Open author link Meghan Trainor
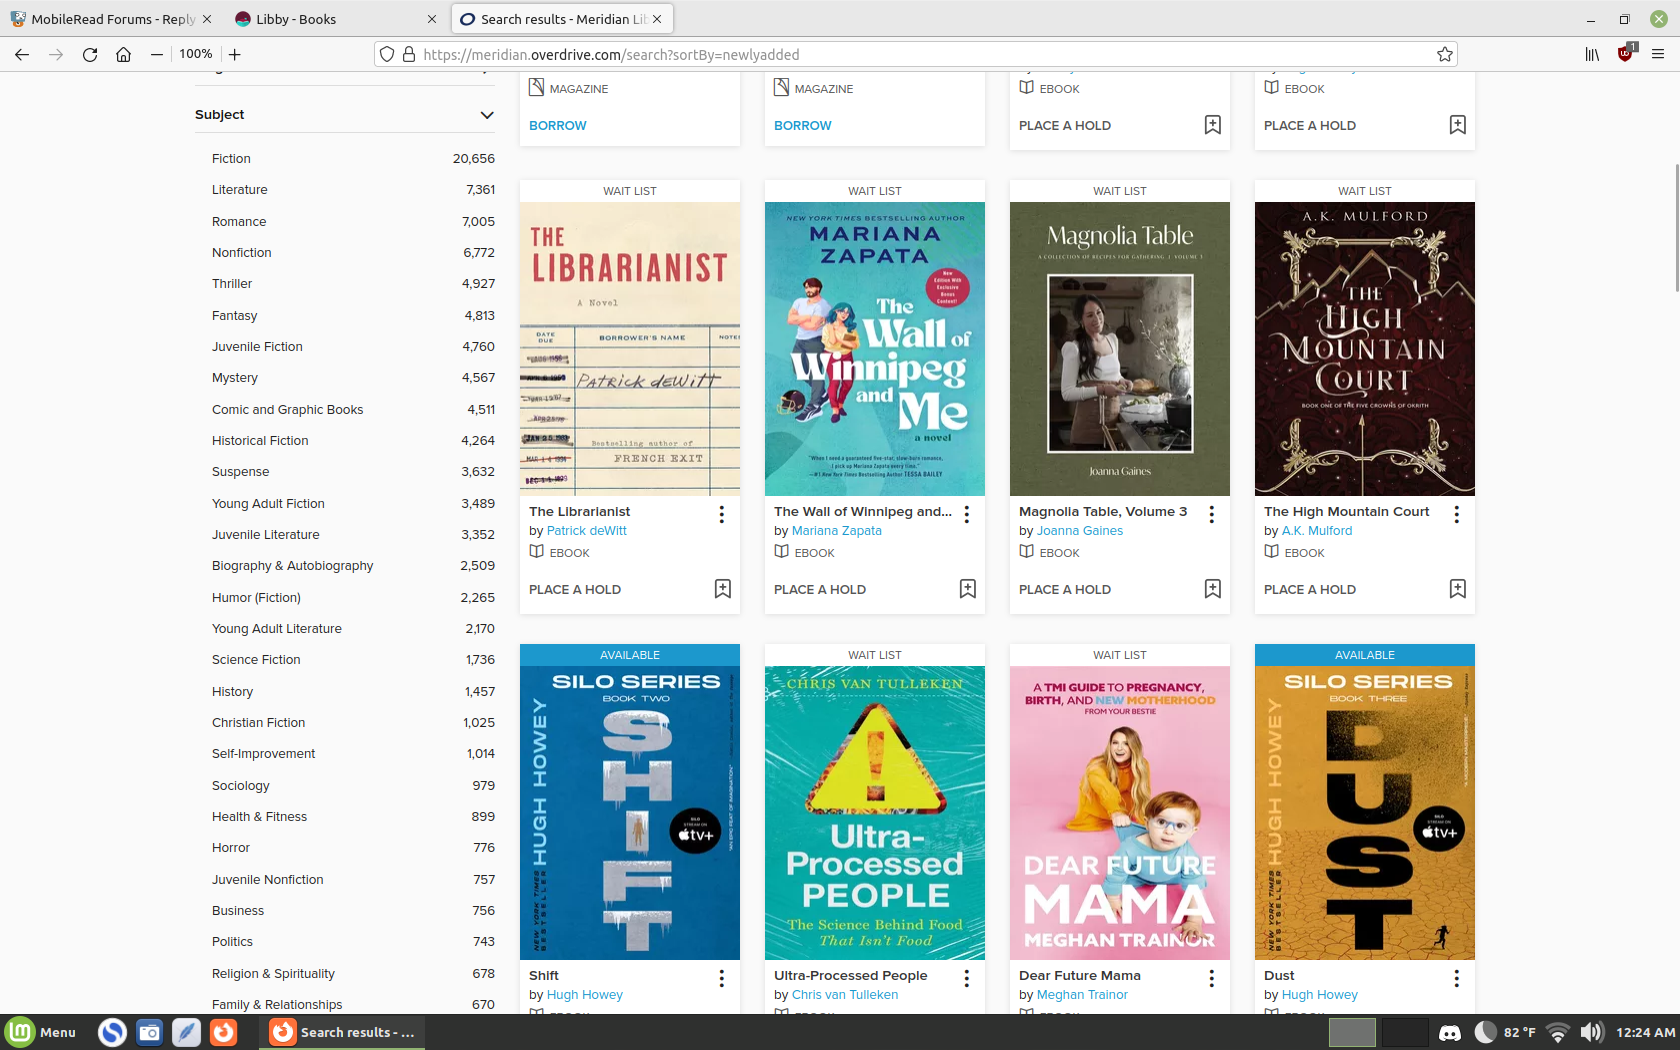Image resolution: width=1680 pixels, height=1050 pixels. [x=1082, y=995]
